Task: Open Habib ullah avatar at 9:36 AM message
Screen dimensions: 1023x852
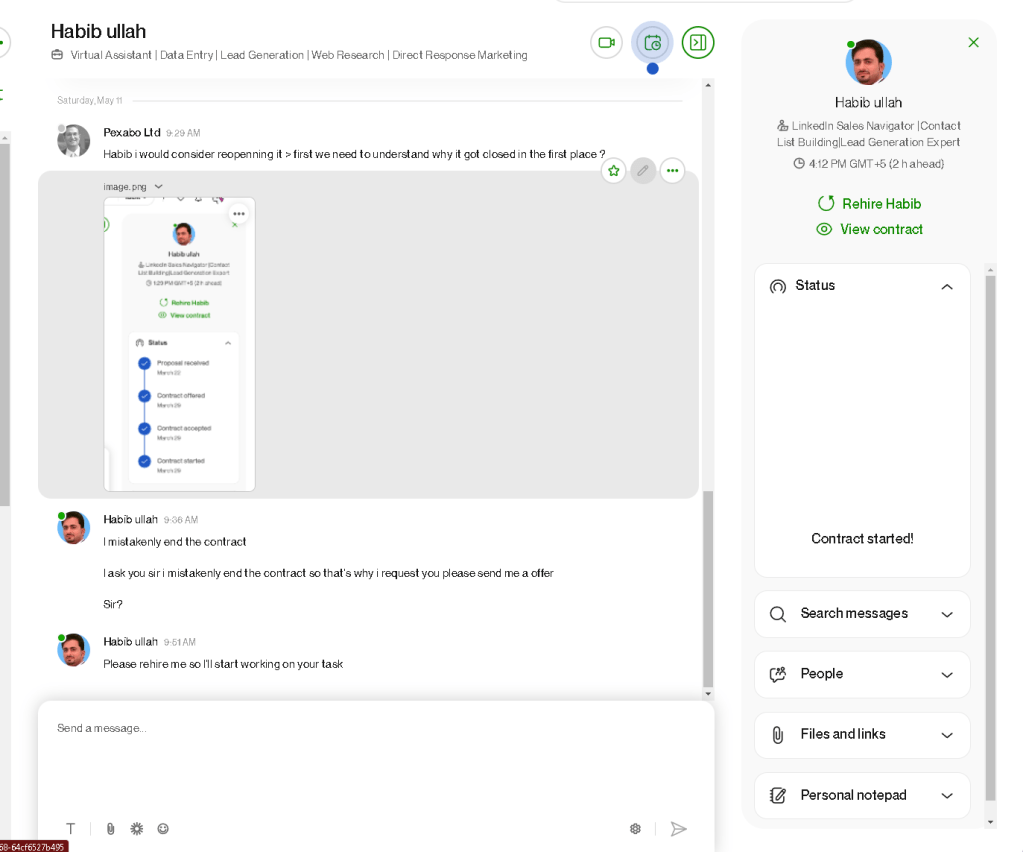Action: 73,528
